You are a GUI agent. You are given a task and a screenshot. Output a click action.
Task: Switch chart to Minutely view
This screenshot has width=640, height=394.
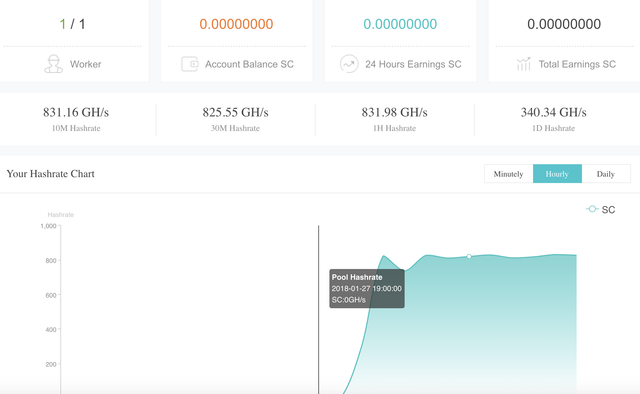click(x=509, y=174)
